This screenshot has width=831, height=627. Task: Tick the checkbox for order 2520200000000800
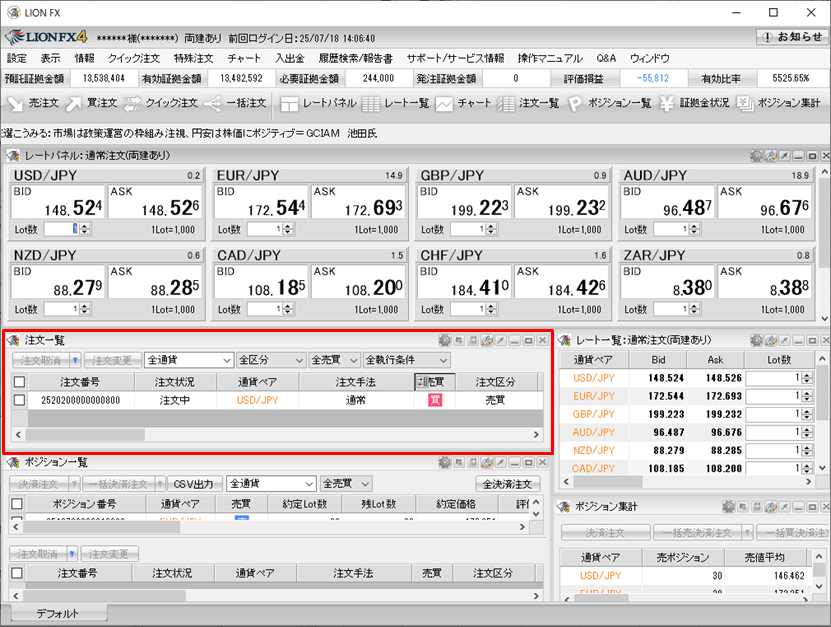coord(19,400)
